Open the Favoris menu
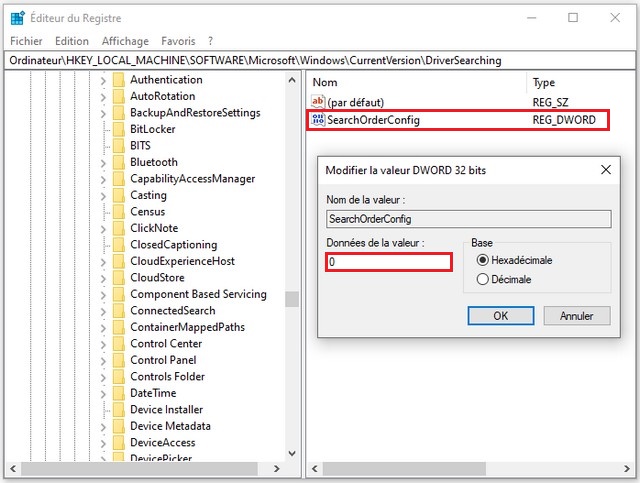The height and width of the screenshot is (483, 640). (x=178, y=41)
